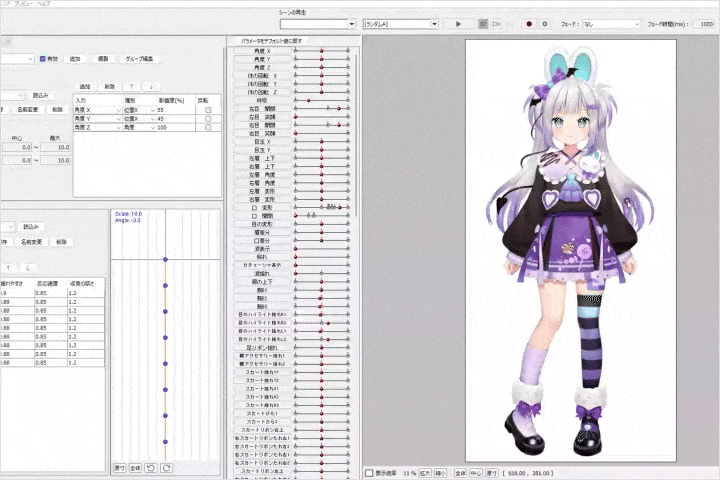Click 中心 center button in viewer footer

tap(476, 473)
